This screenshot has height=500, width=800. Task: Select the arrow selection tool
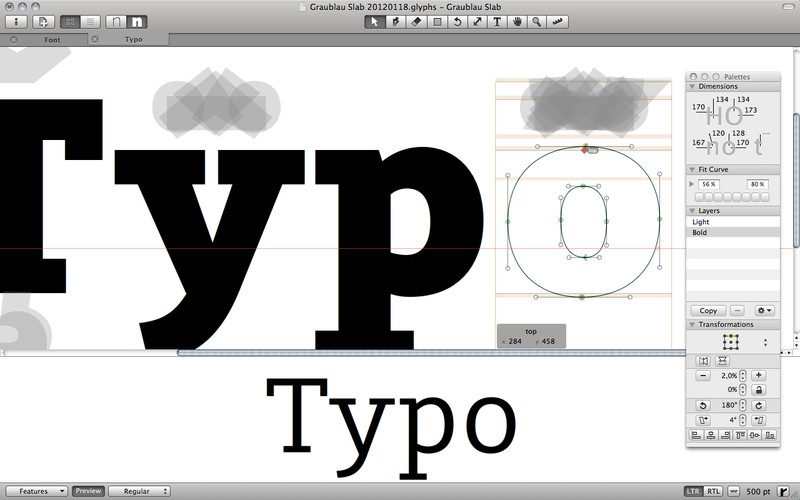(x=374, y=21)
